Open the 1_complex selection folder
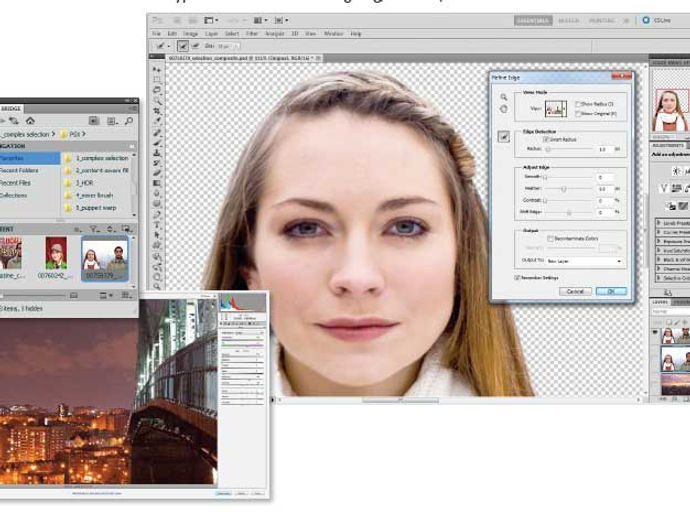Screen dimensions: 690x518 96,158
